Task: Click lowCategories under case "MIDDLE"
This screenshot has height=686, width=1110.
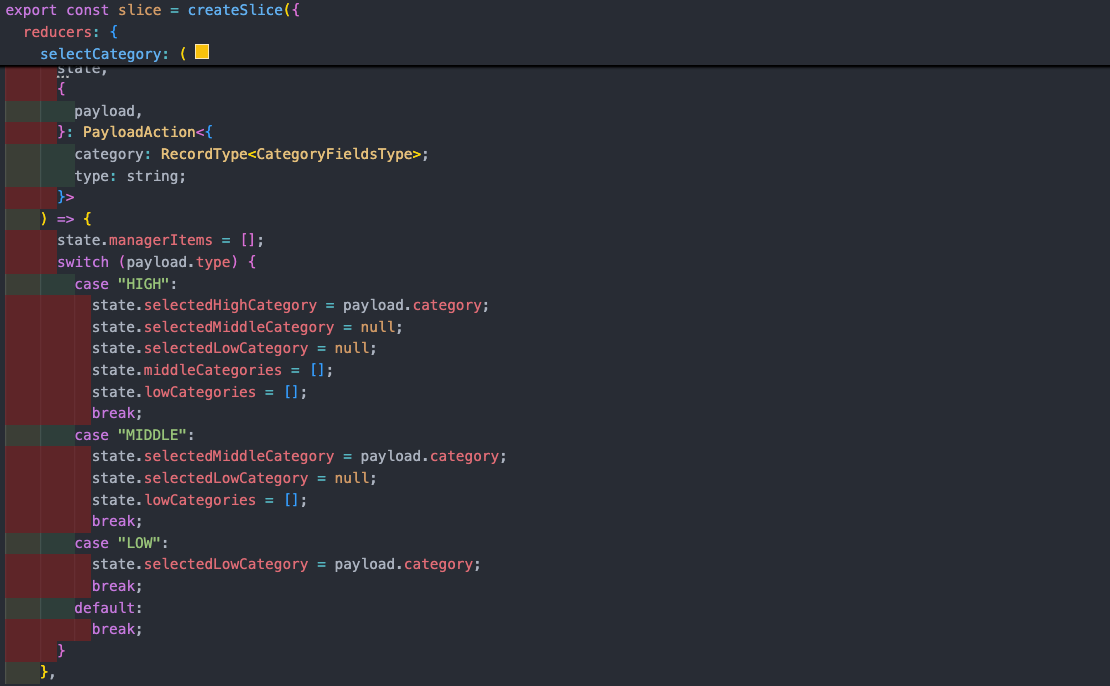Action: tap(200, 501)
